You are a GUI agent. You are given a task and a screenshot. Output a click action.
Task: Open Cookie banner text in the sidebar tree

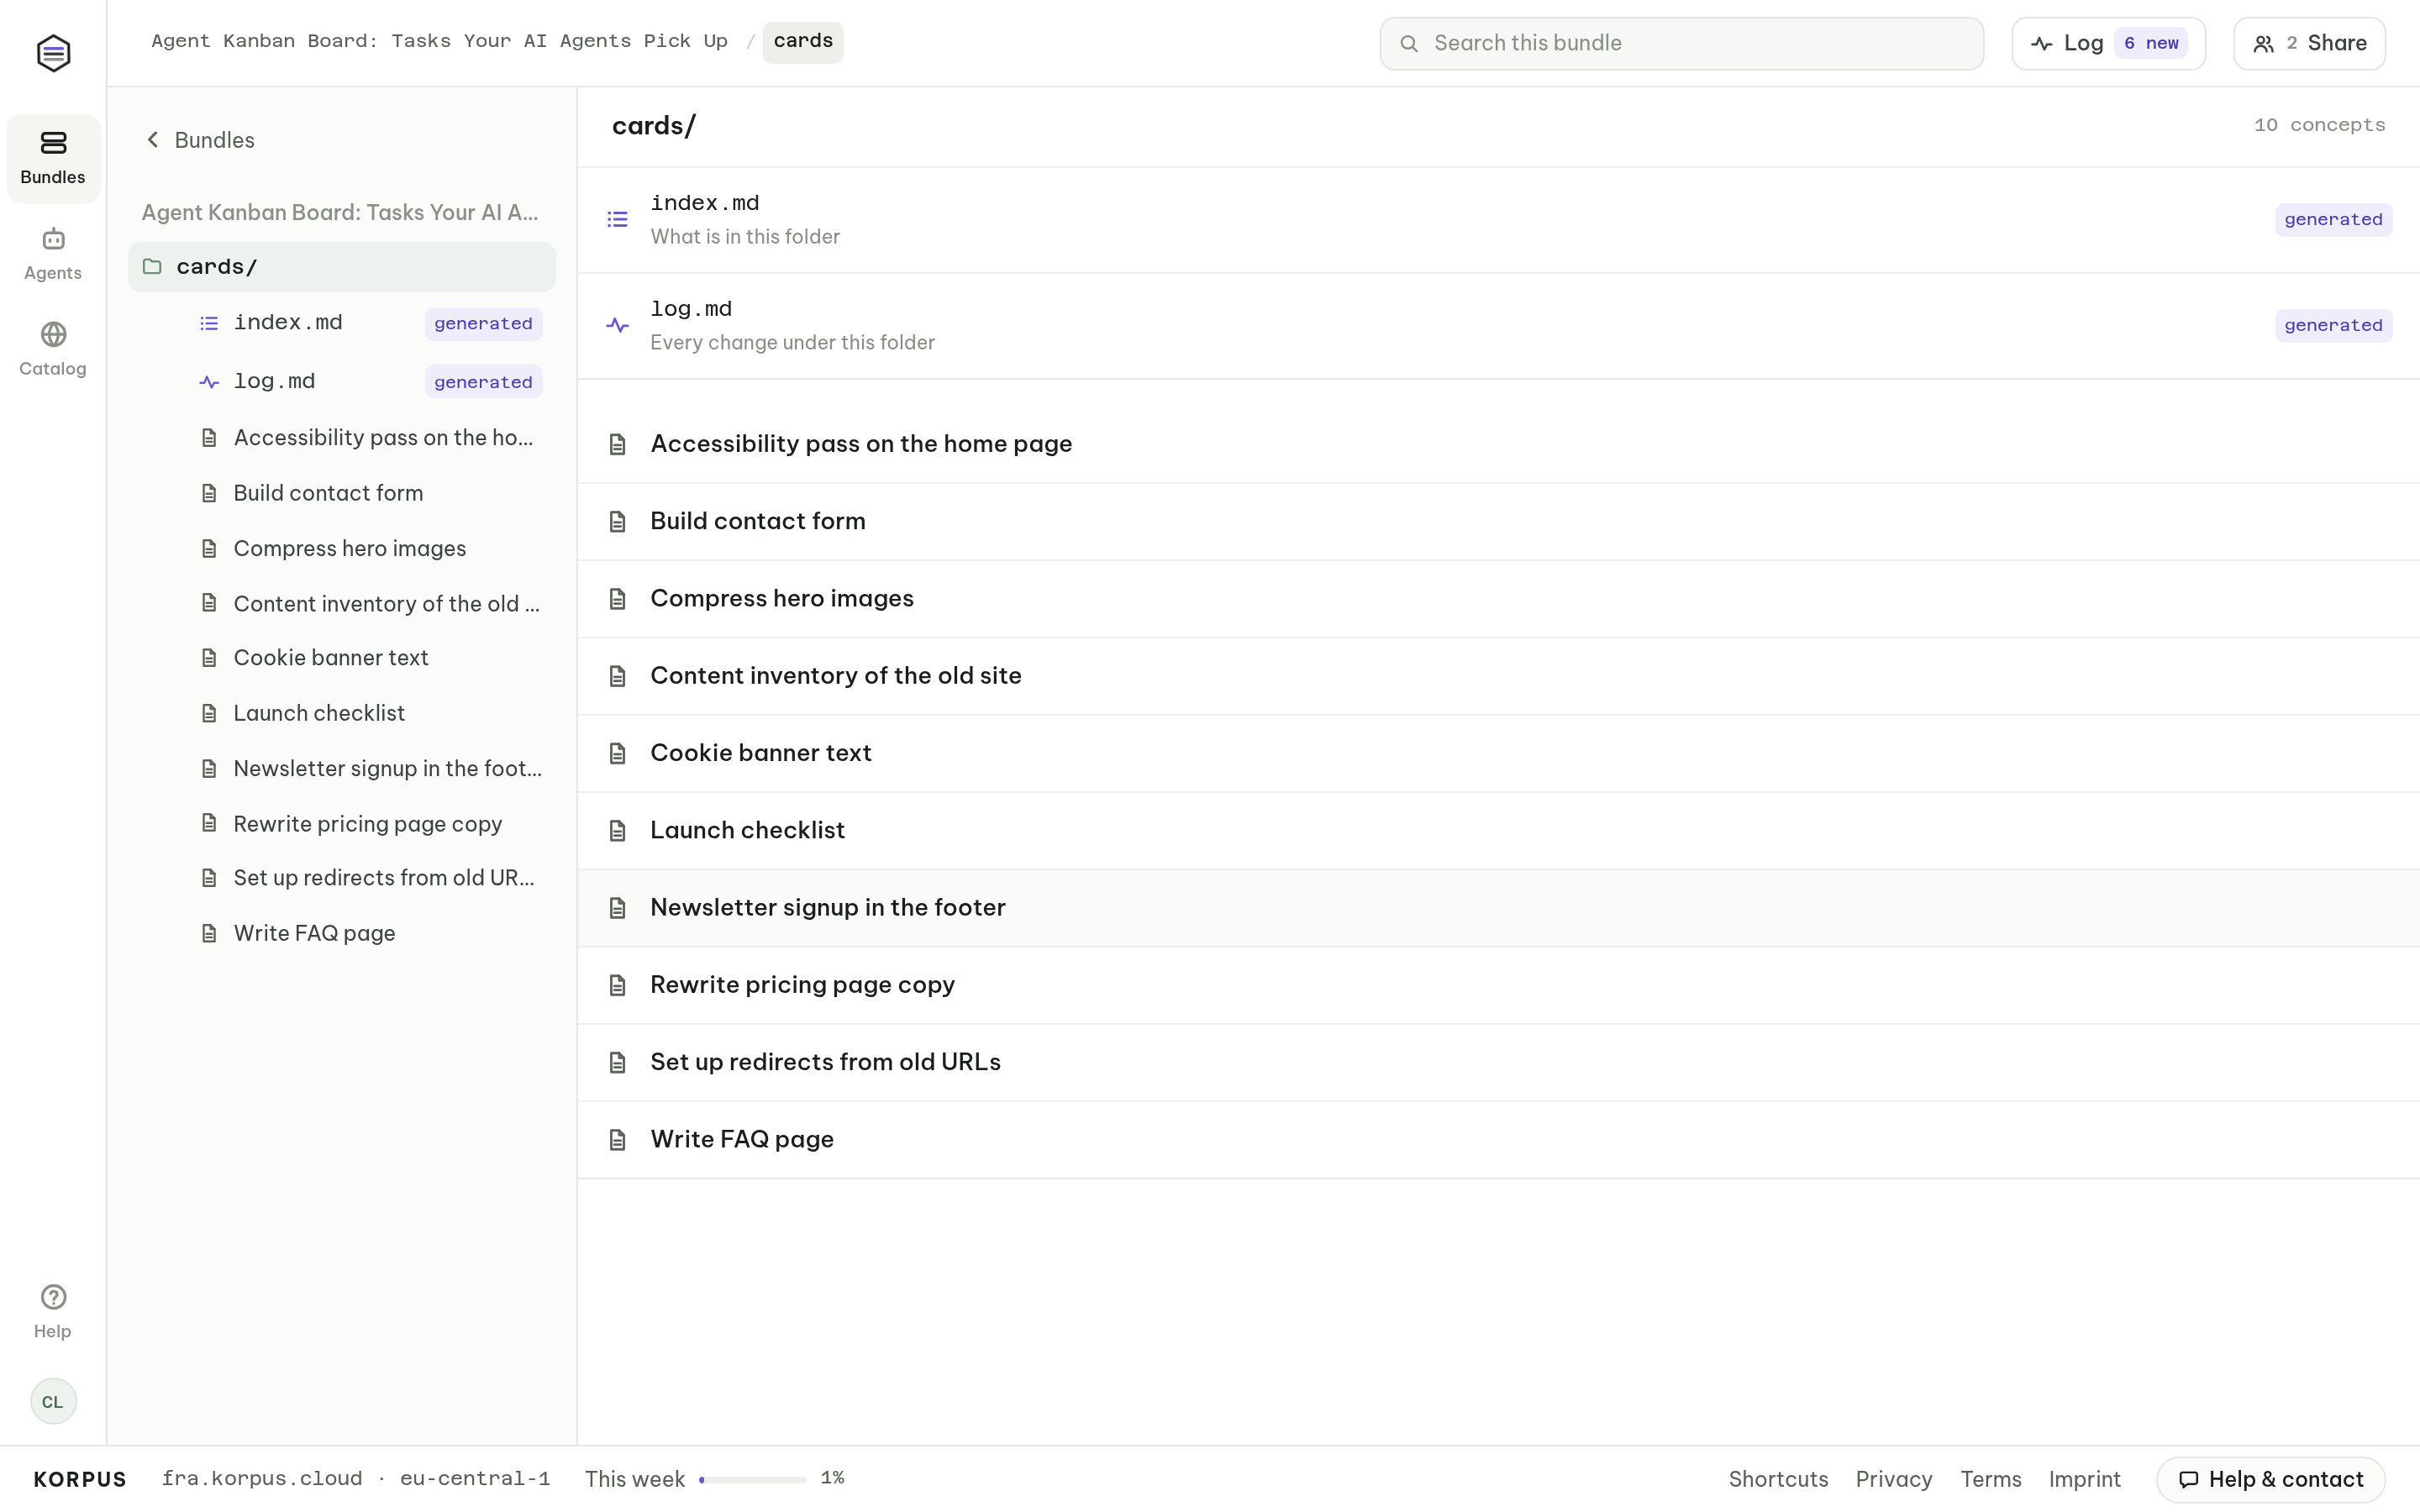click(370, 658)
